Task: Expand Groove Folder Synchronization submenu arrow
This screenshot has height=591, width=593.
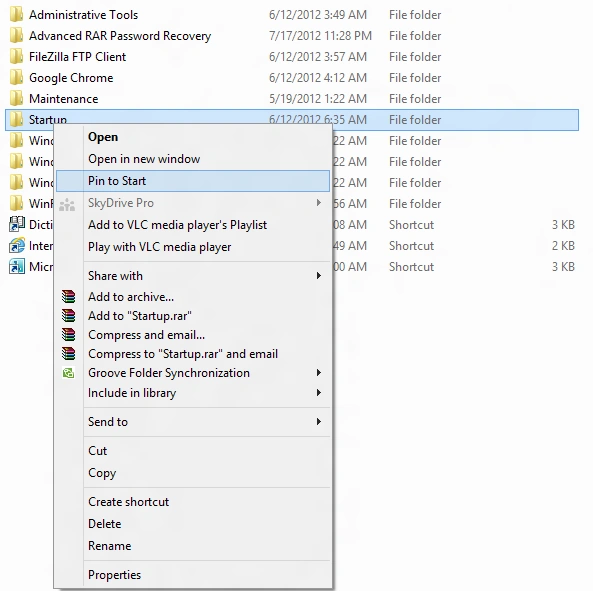Action: pyautogui.click(x=319, y=373)
